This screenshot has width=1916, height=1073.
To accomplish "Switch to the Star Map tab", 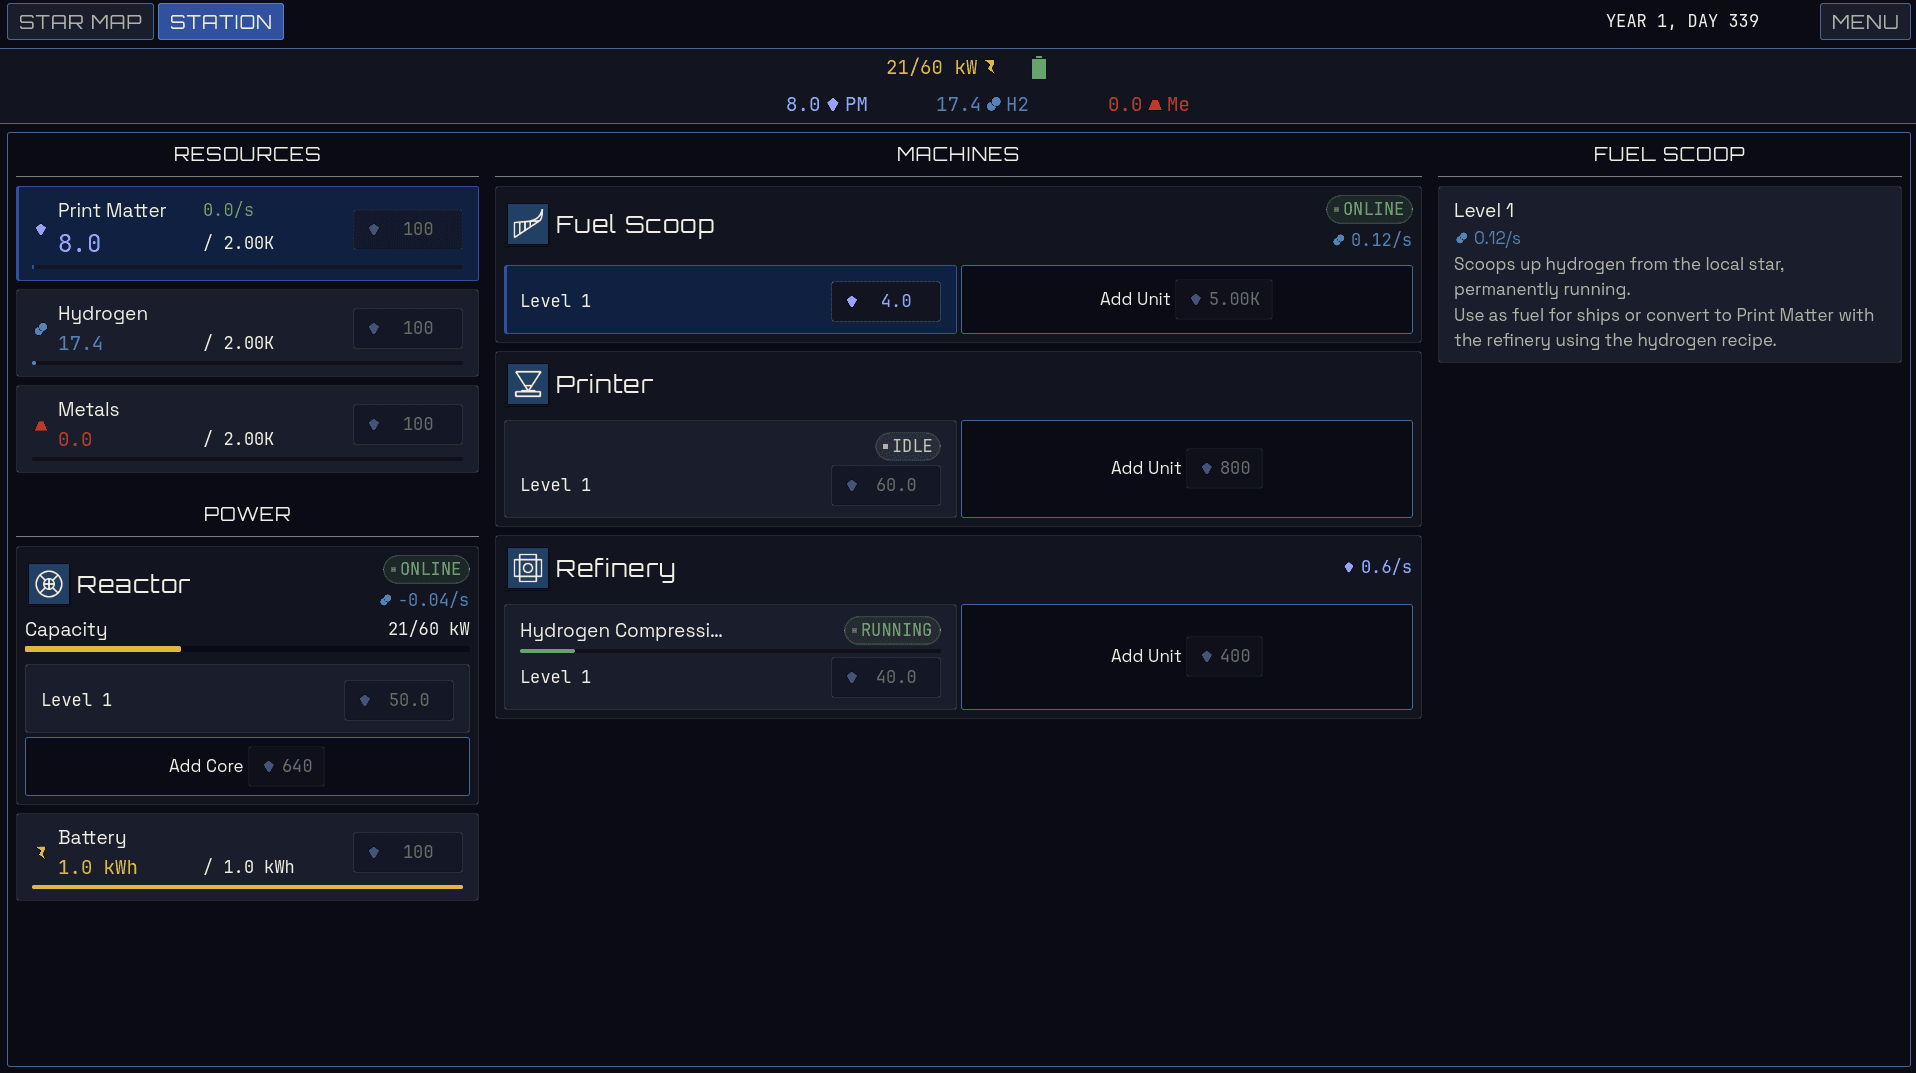I will pos(80,21).
